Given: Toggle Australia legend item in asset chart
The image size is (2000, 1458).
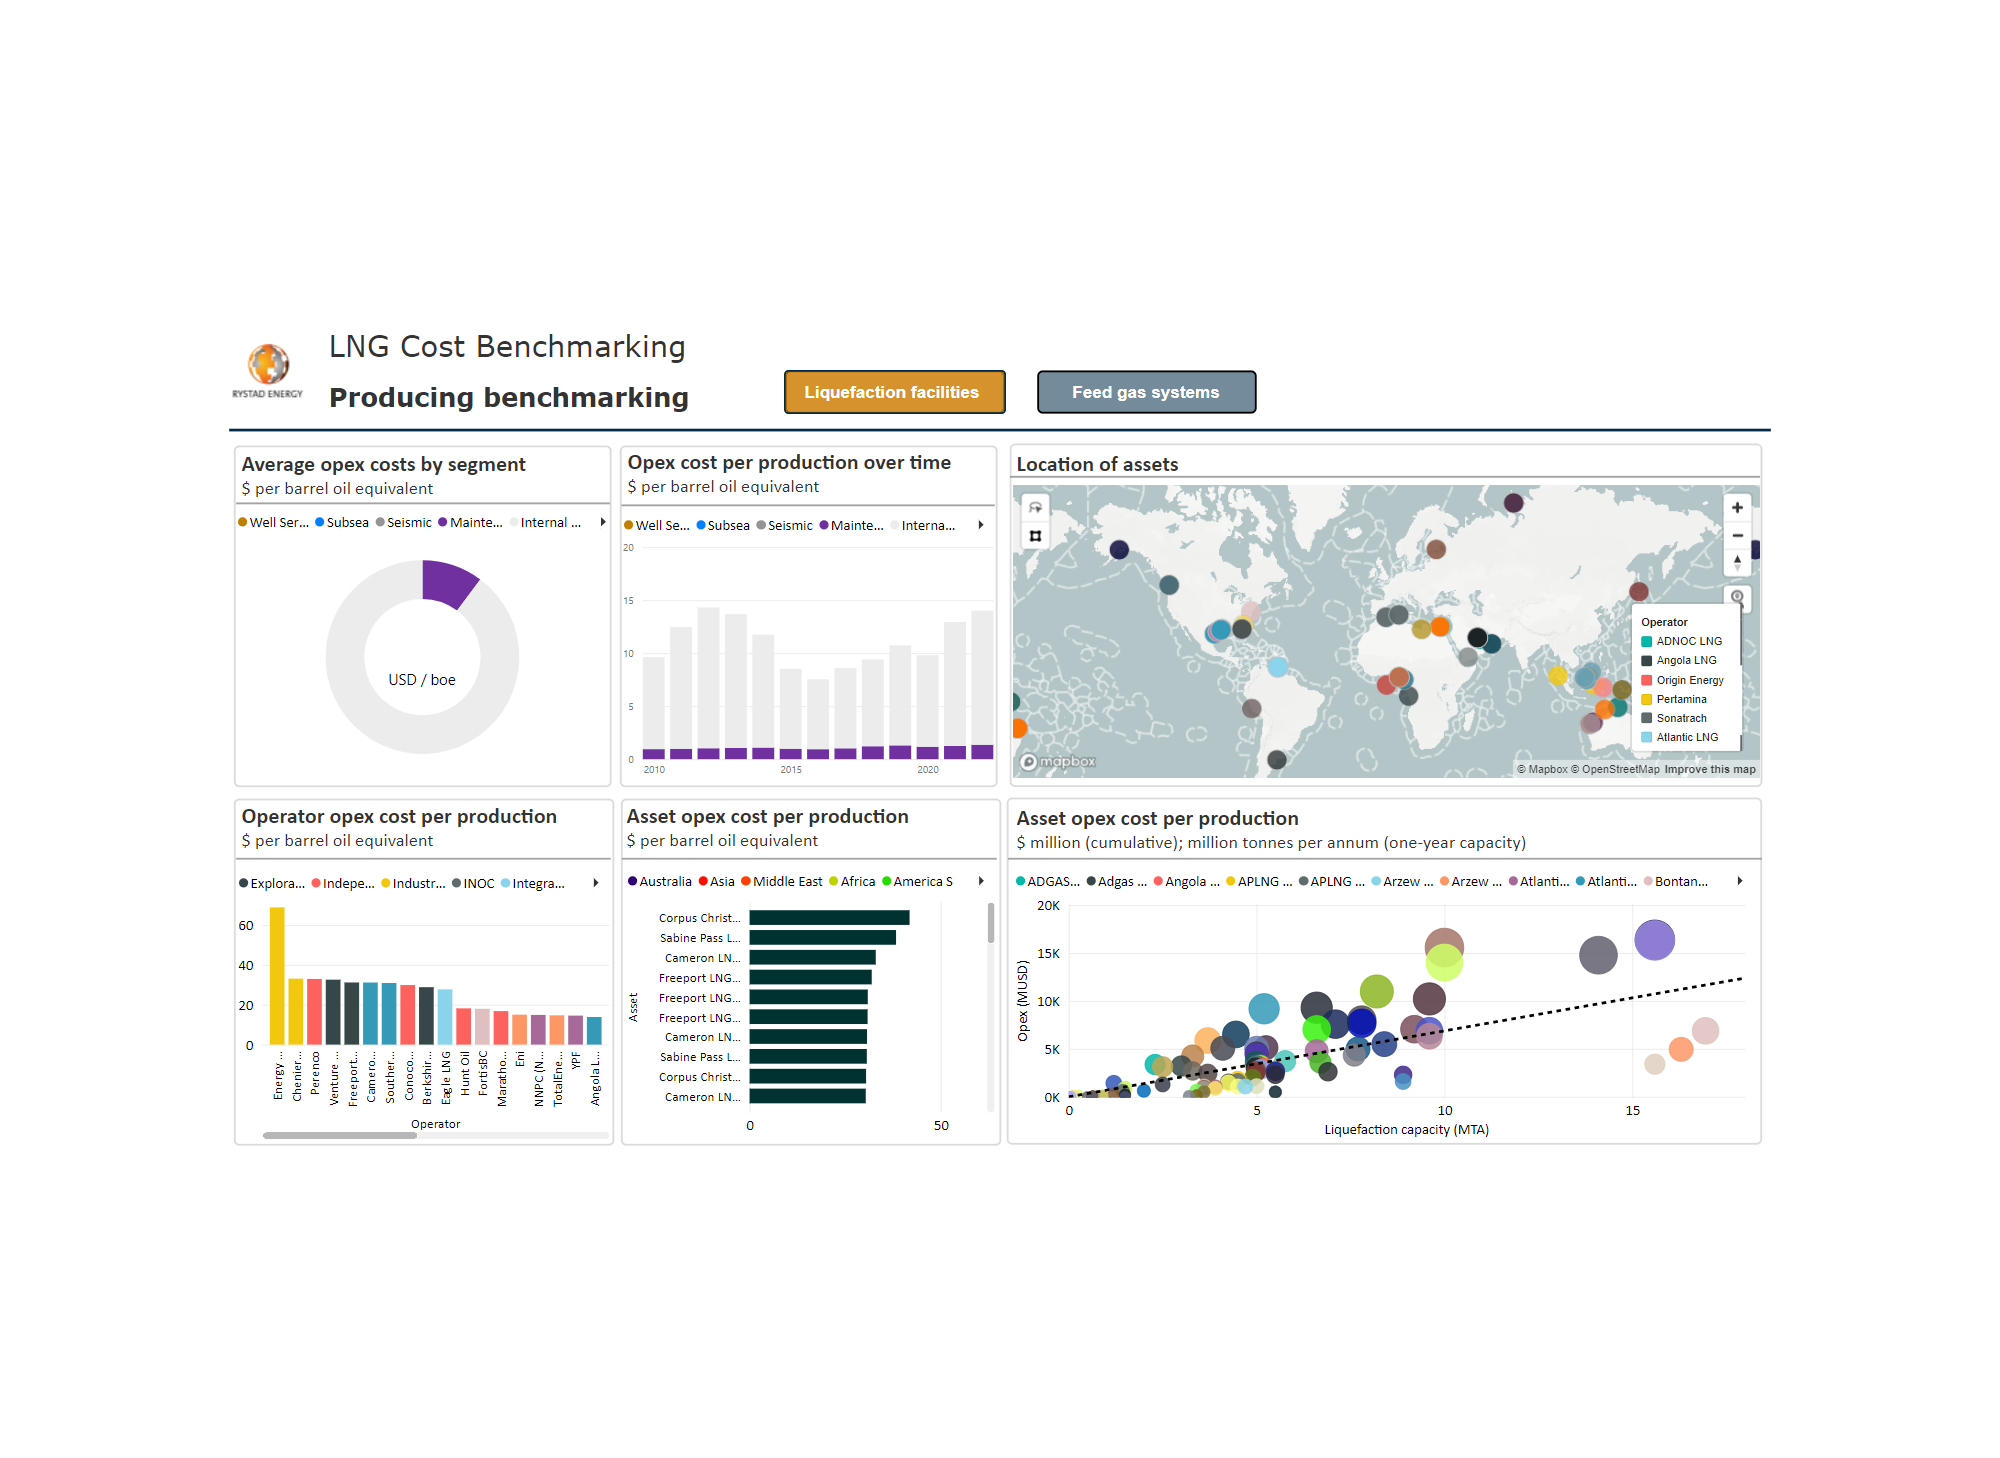Looking at the screenshot, I should point(660,882).
